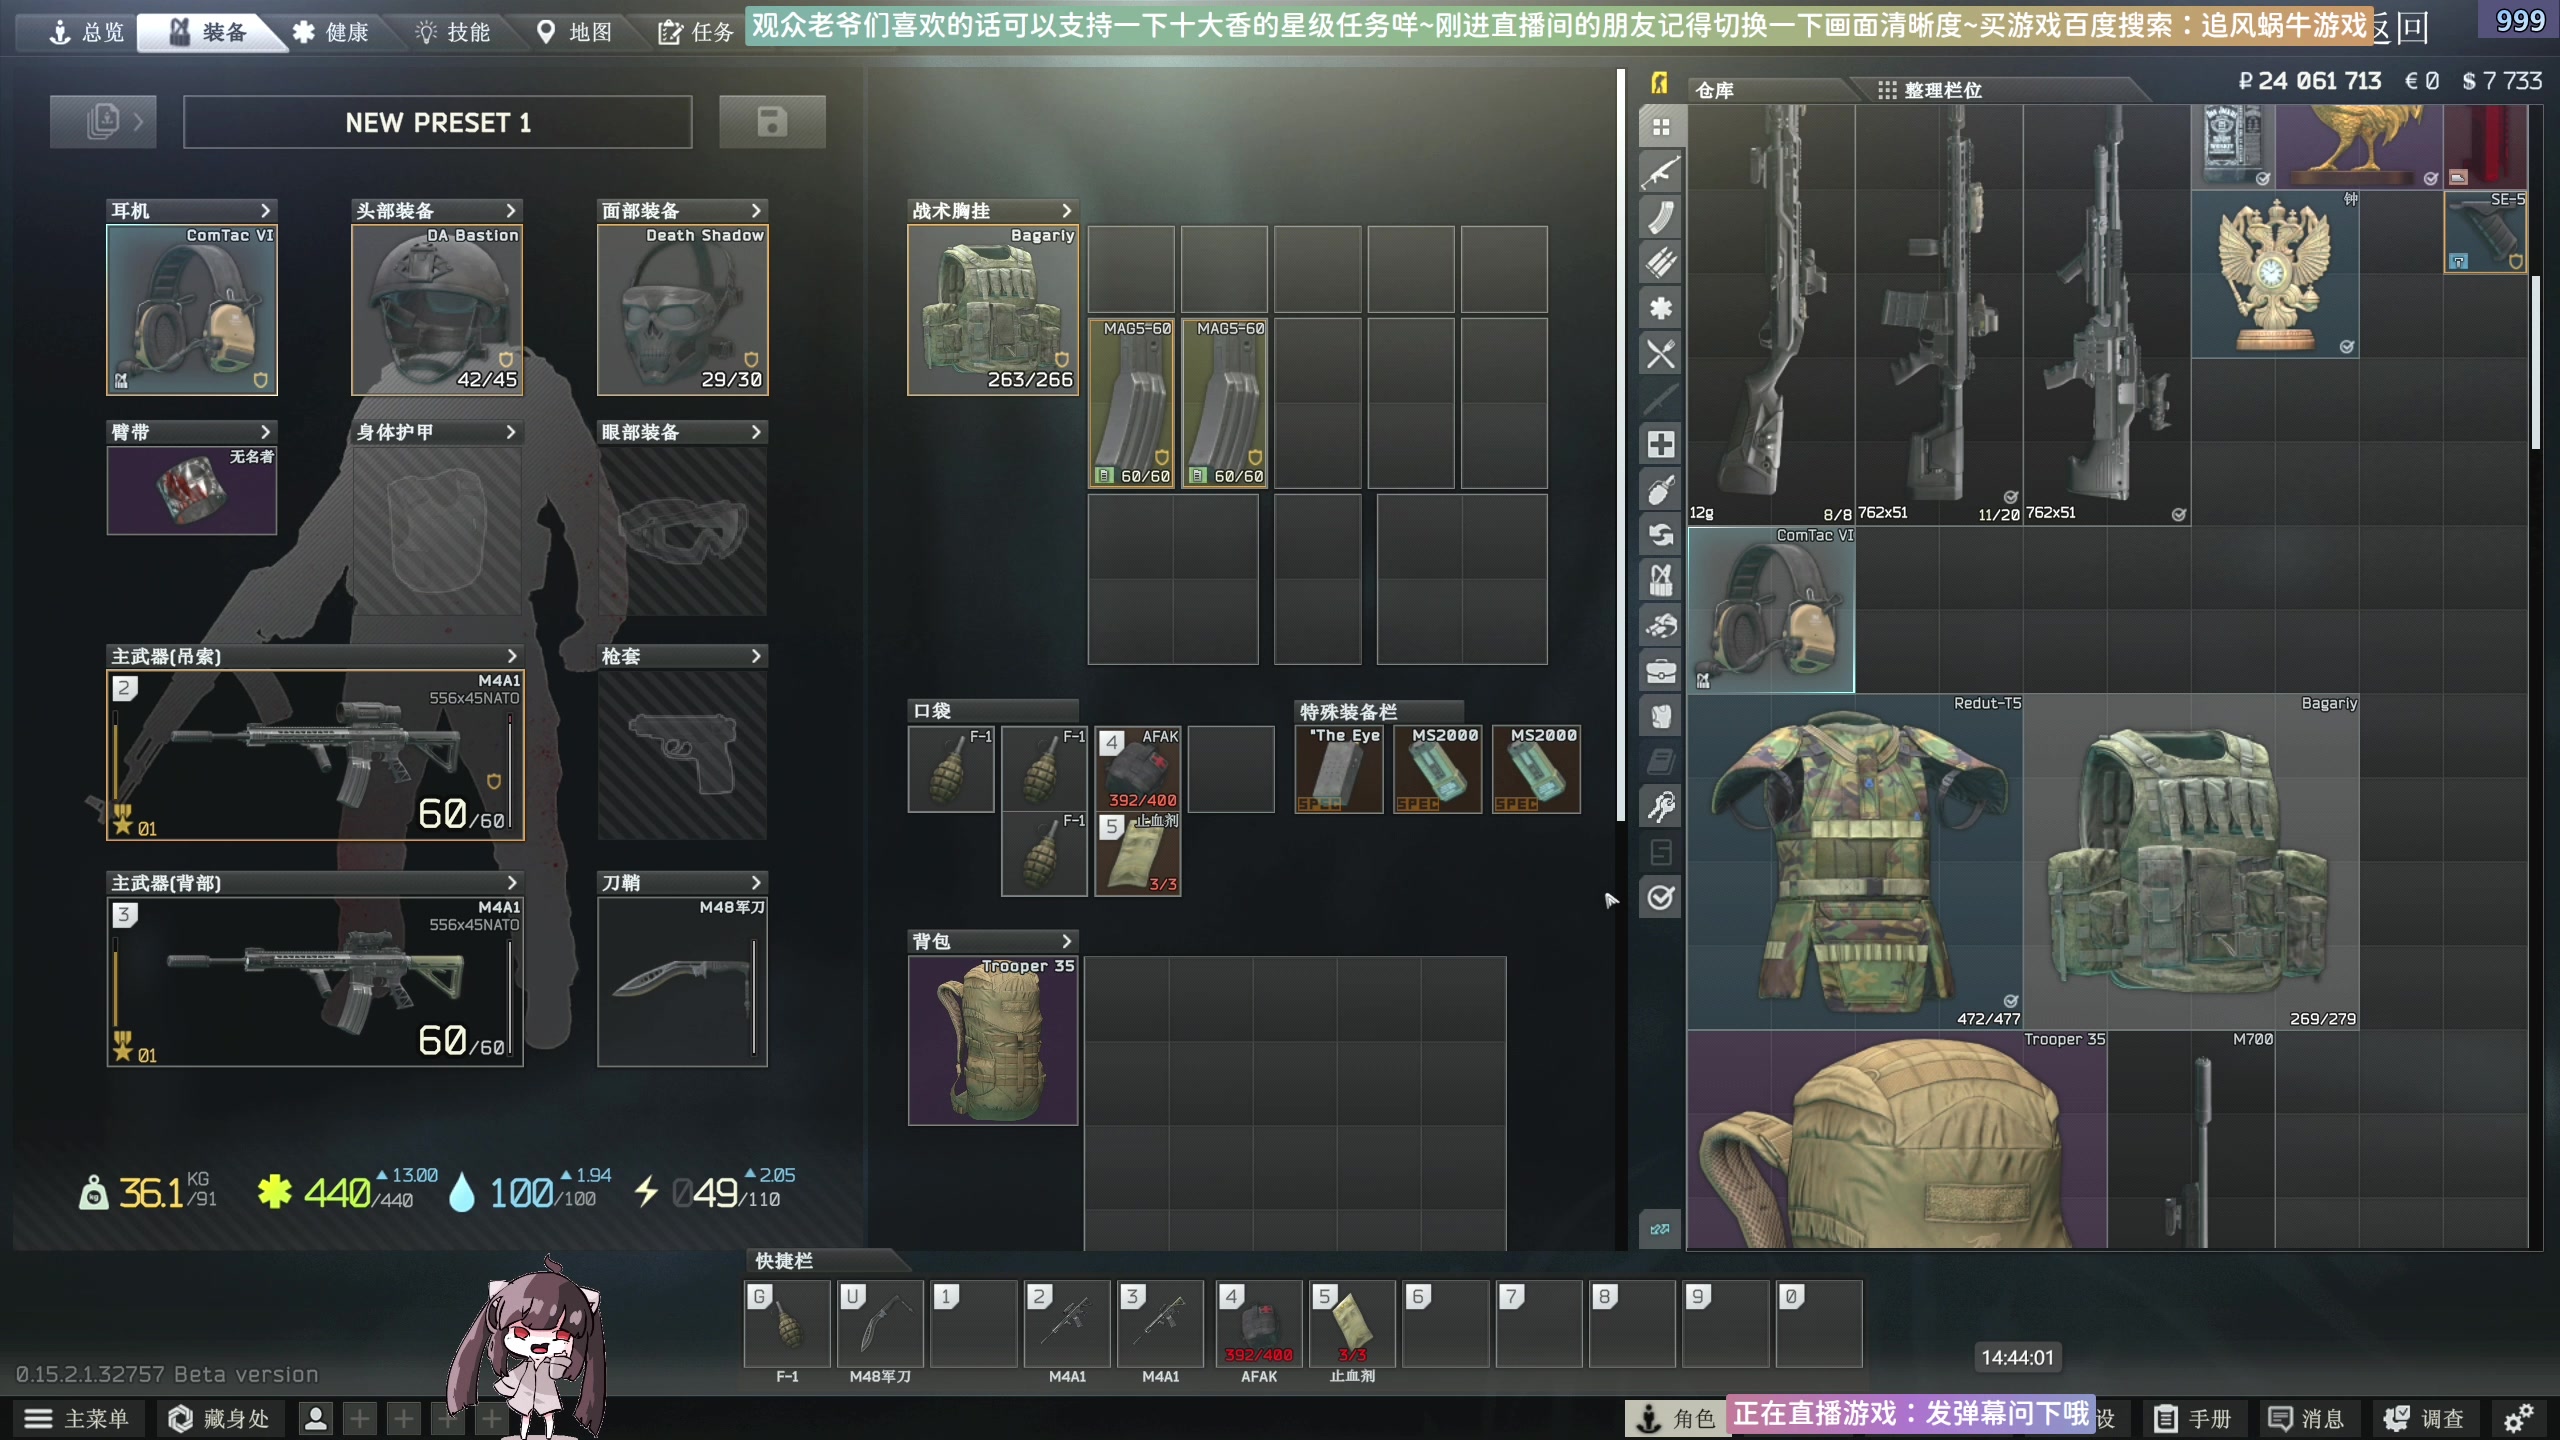This screenshot has width=2560, height=1440.
Task: Select the M48军刀 knife in sheath slot
Action: (683, 982)
